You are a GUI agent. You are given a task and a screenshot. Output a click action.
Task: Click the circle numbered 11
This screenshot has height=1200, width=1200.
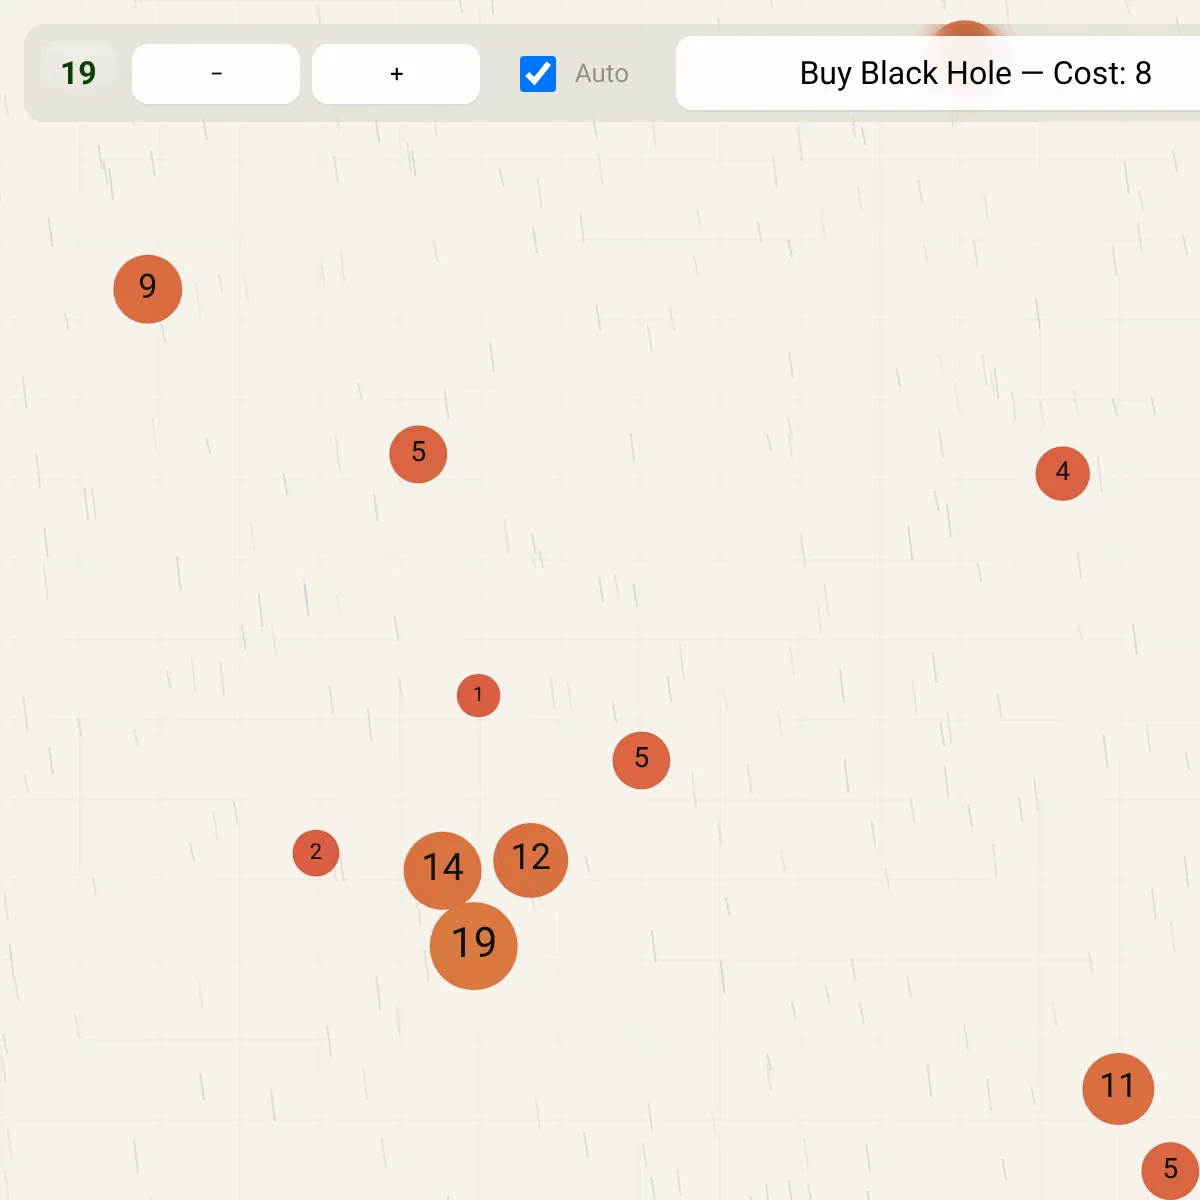[x=1118, y=1088]
